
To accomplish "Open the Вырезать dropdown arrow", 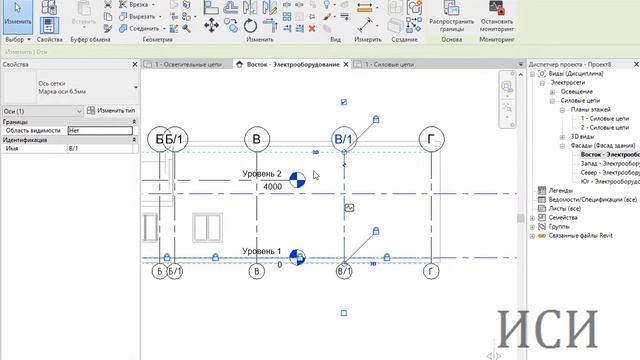I will pyautogui.click(x=160, y=17).
